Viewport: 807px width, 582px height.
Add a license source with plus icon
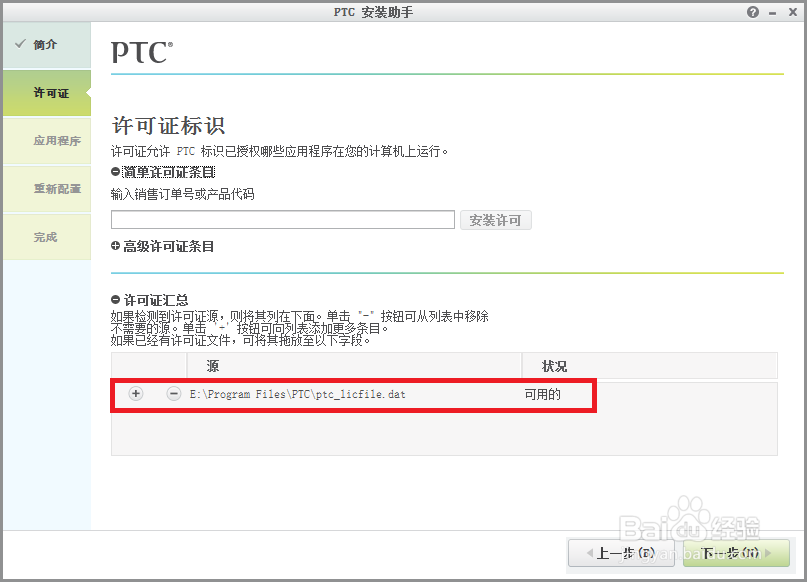tap(135, 394)
